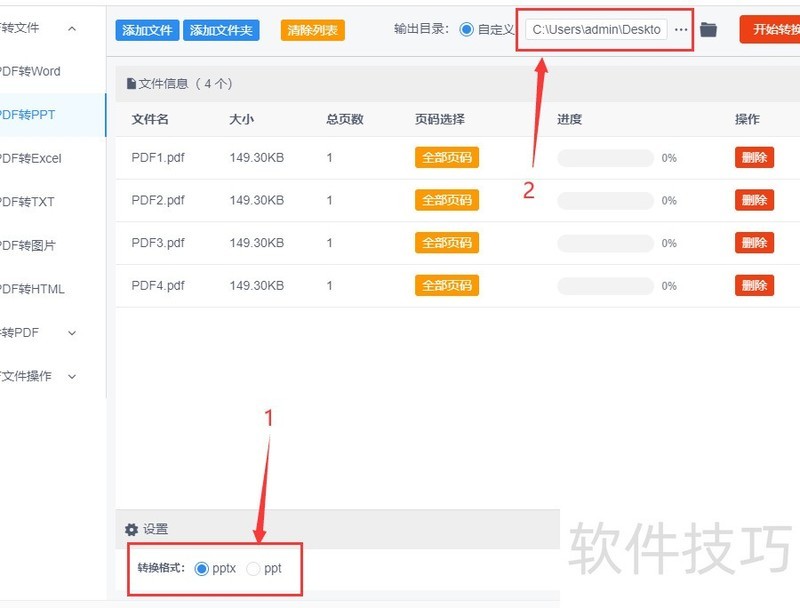Click the 添加文件 button
800x608 pixels.
pyautogui.click(x=146, y=29)
